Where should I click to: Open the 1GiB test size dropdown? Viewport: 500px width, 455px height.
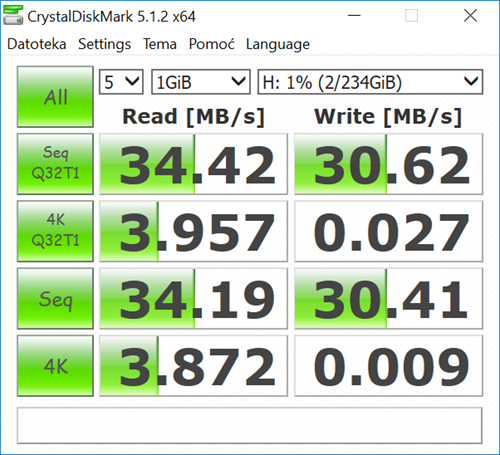coord(201,82)
